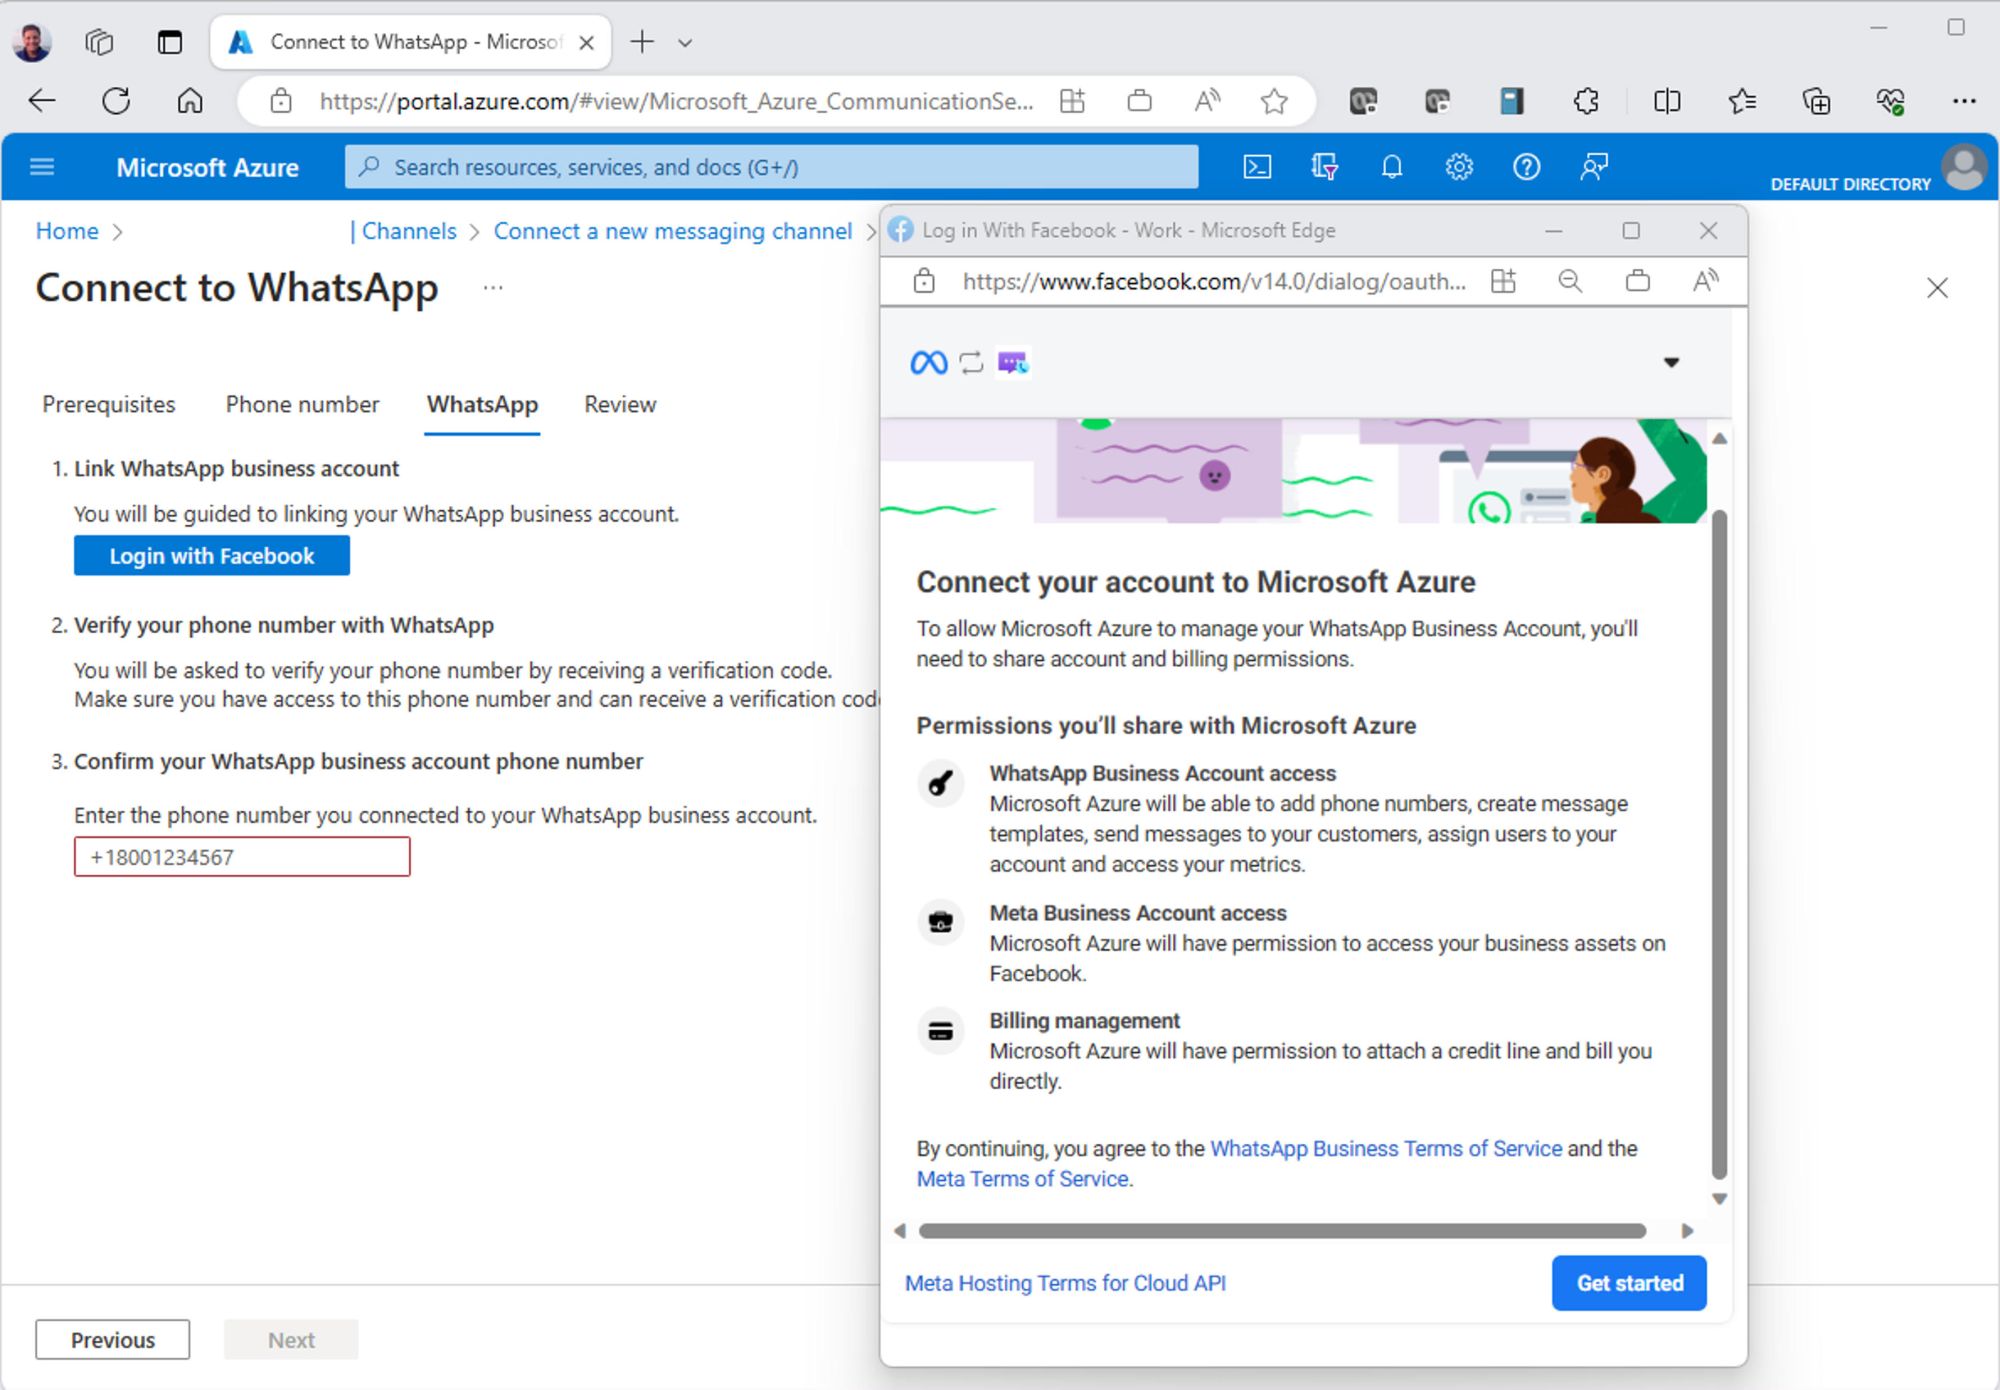This screenshot has width=2000, height=1390.
Task: Open more options ellipsis beside title
Action: click(x=493, y=288)
